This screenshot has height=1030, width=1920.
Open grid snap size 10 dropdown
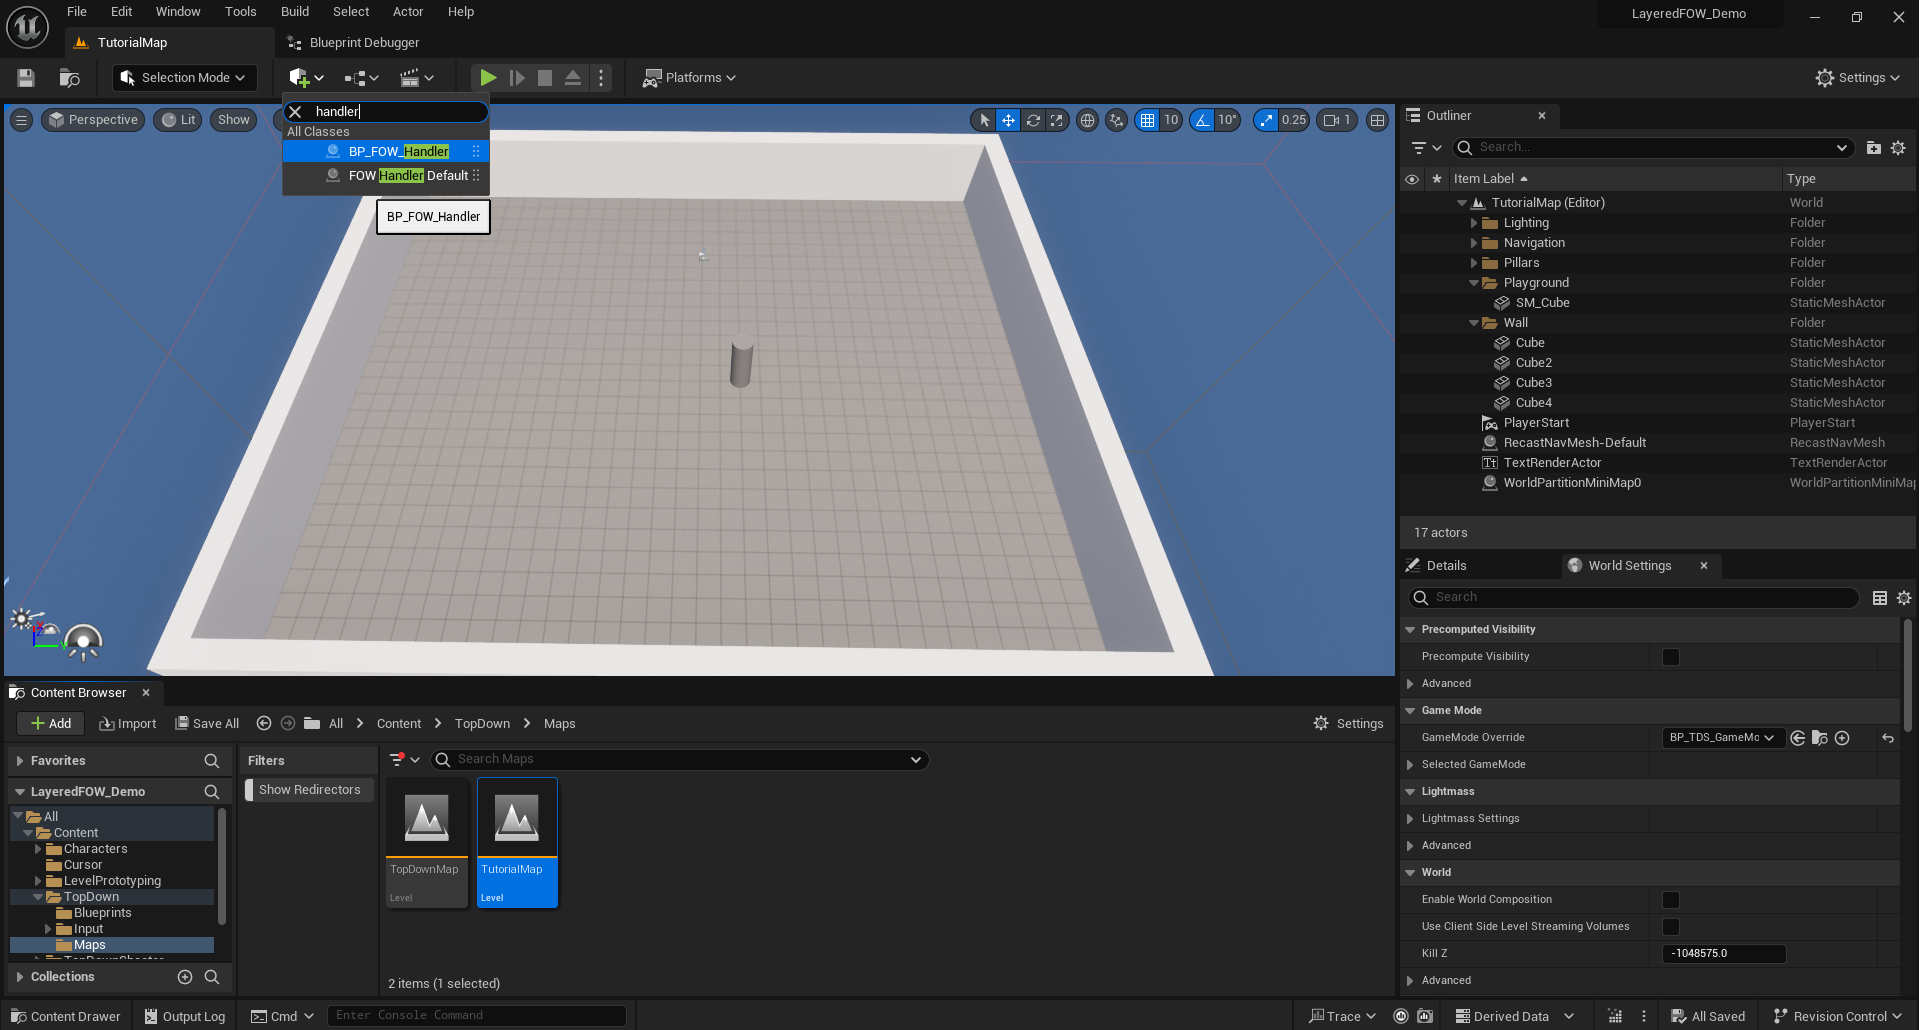click(1171, 120)
